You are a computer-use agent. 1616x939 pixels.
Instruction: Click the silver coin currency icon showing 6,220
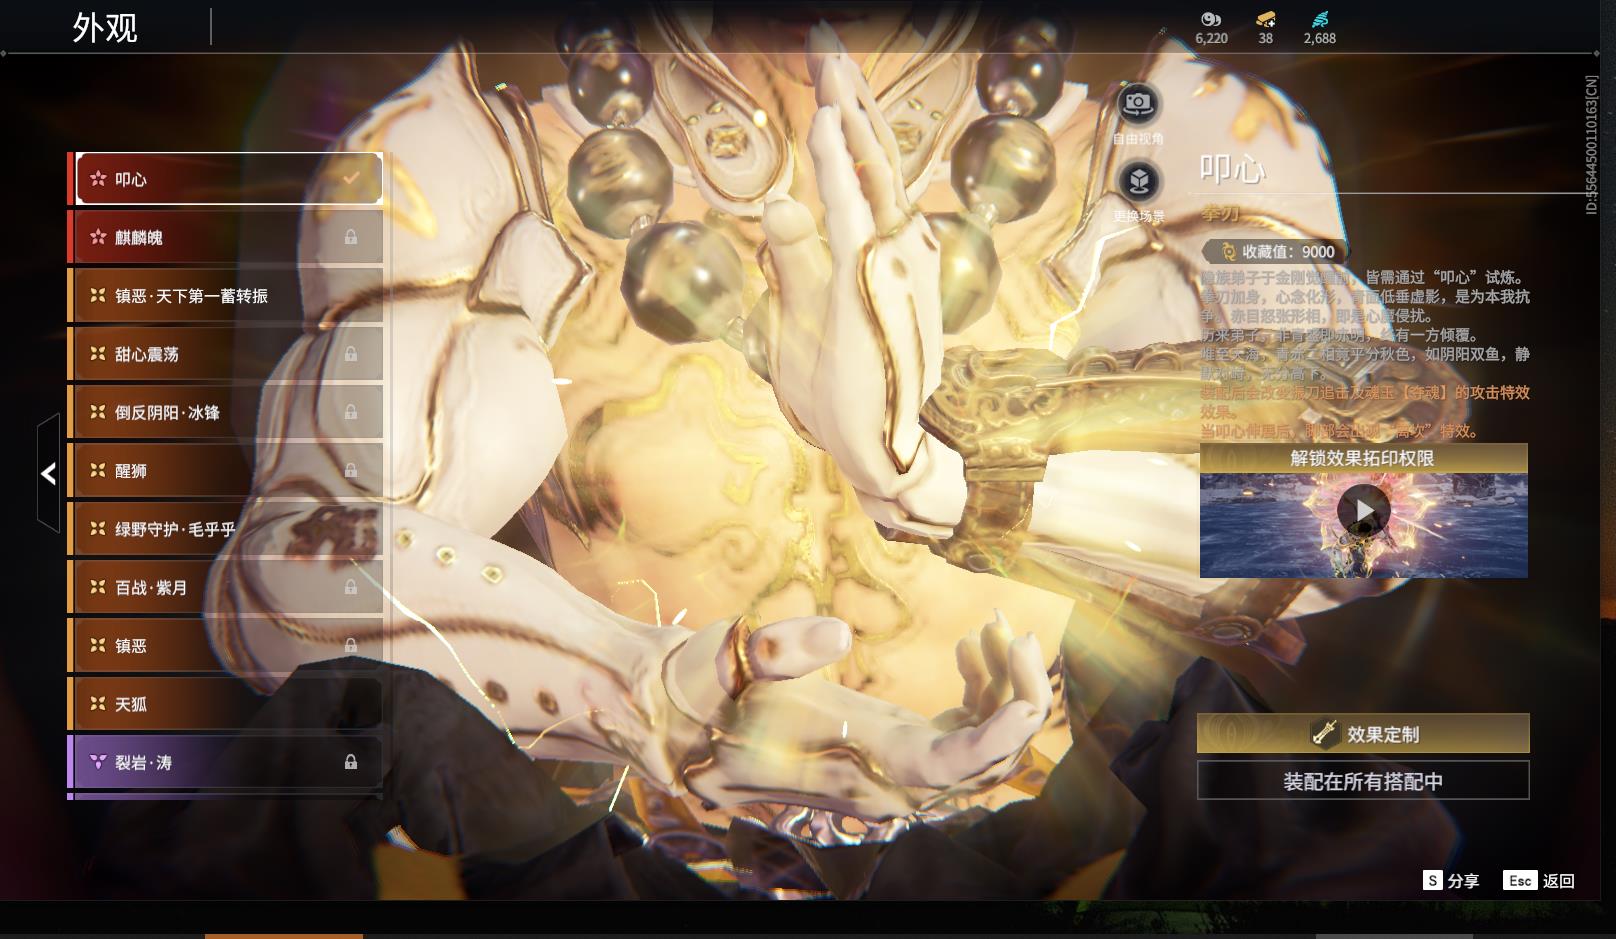[1211, 19]
